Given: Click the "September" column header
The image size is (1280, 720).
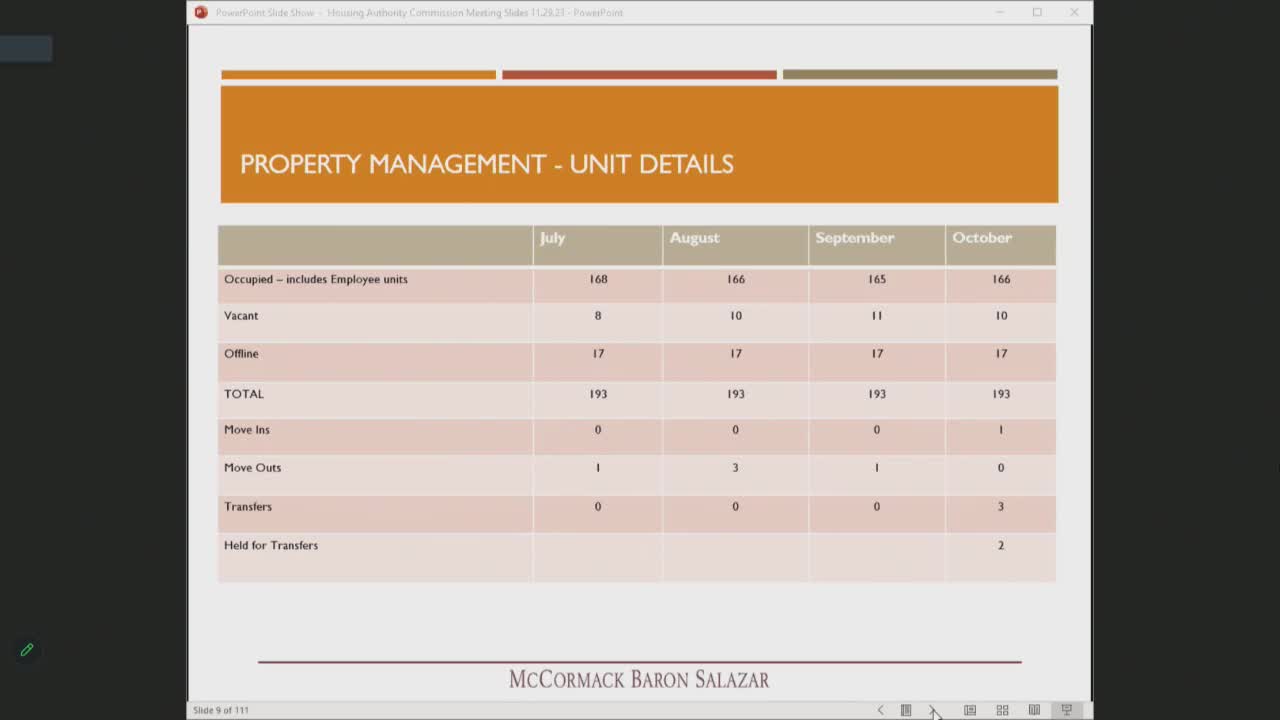Looking at the screenshot, I should click(x=854, y=238).
